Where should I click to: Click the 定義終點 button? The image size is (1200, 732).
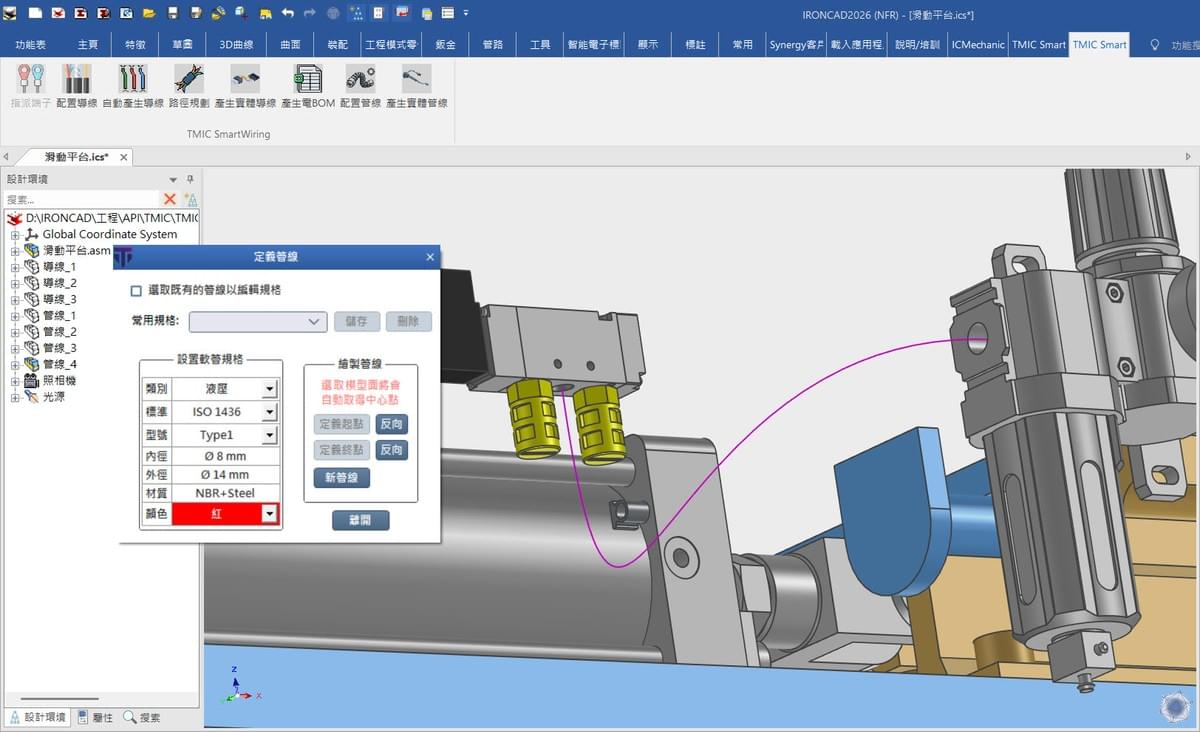(x=342, y=450)
